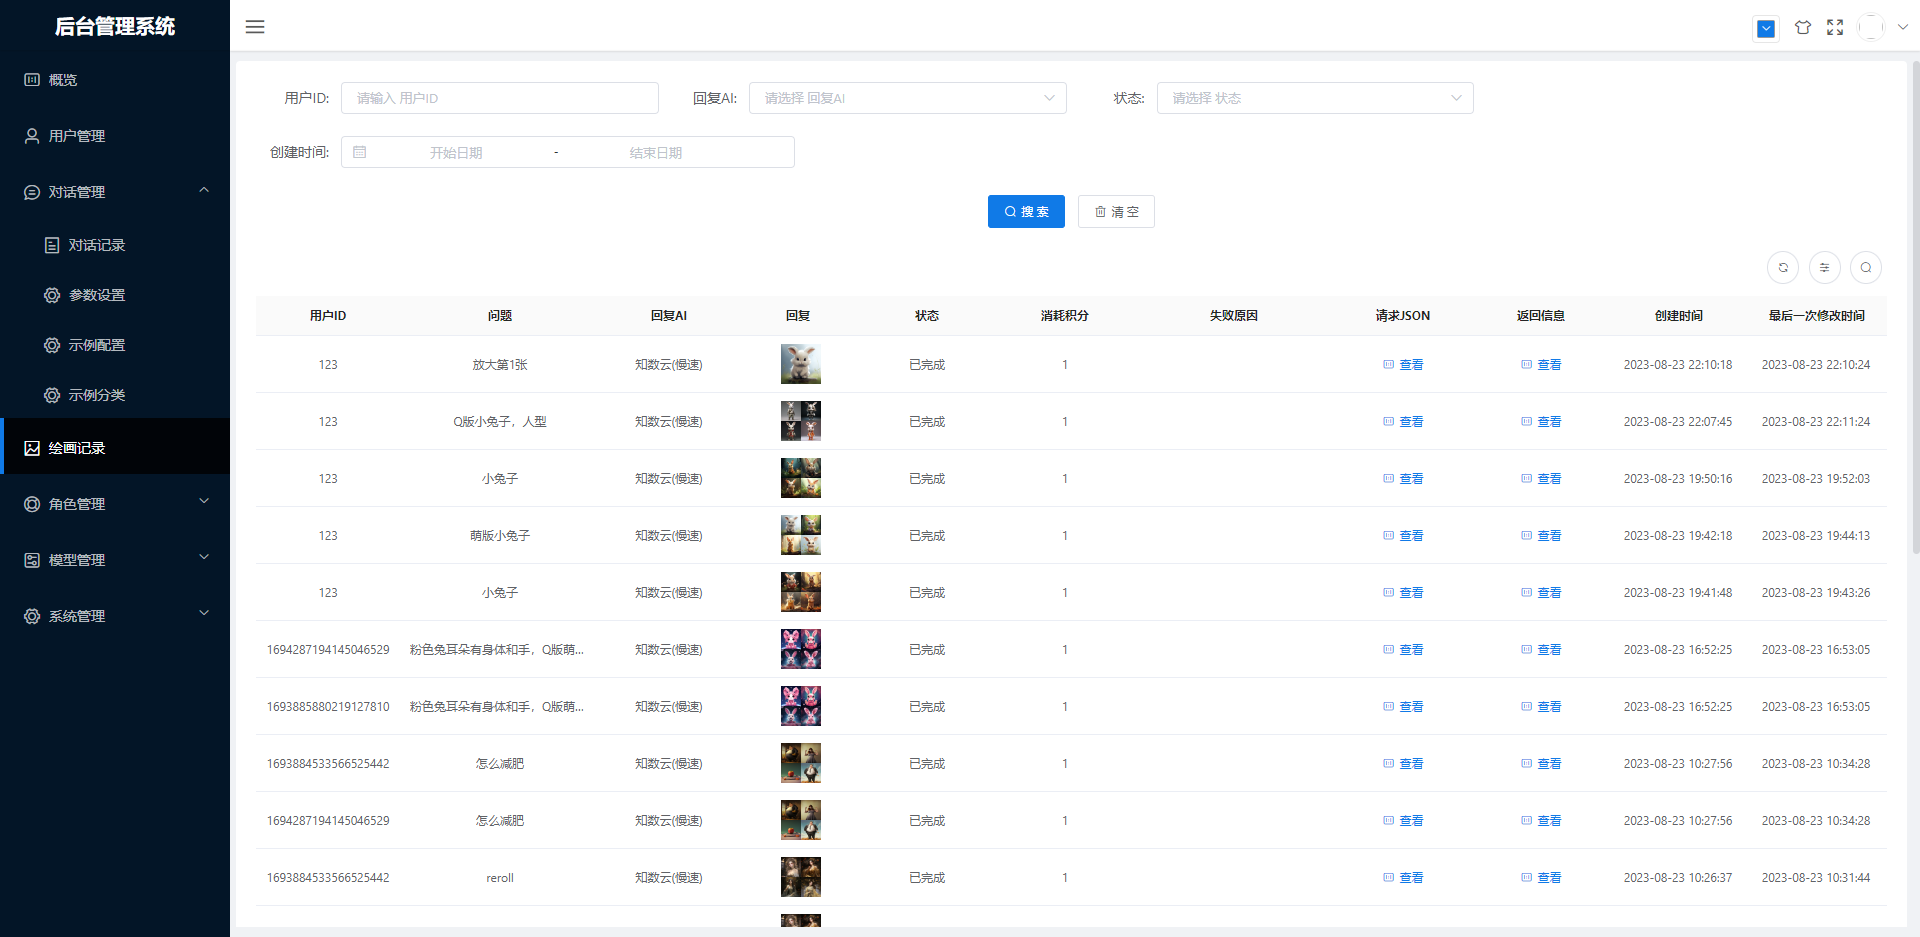View 请求JSON for the 放大第1张 row

pyautogui.click(x=1403, y=365)
